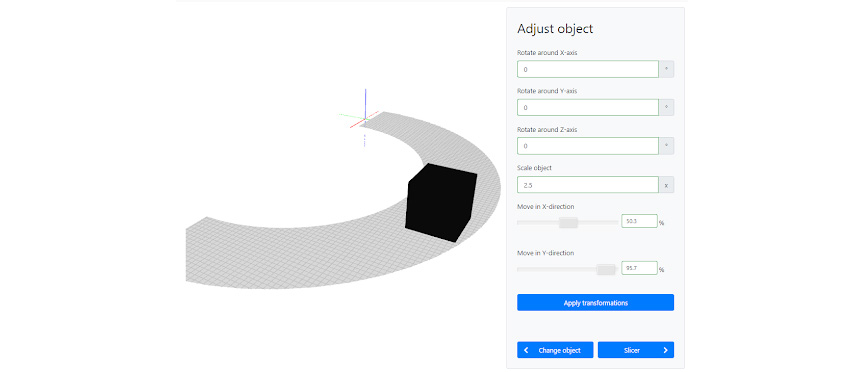The image size is (864, 372).
Task: Click the right chevron on Slicer
Action: coord(665,350)
